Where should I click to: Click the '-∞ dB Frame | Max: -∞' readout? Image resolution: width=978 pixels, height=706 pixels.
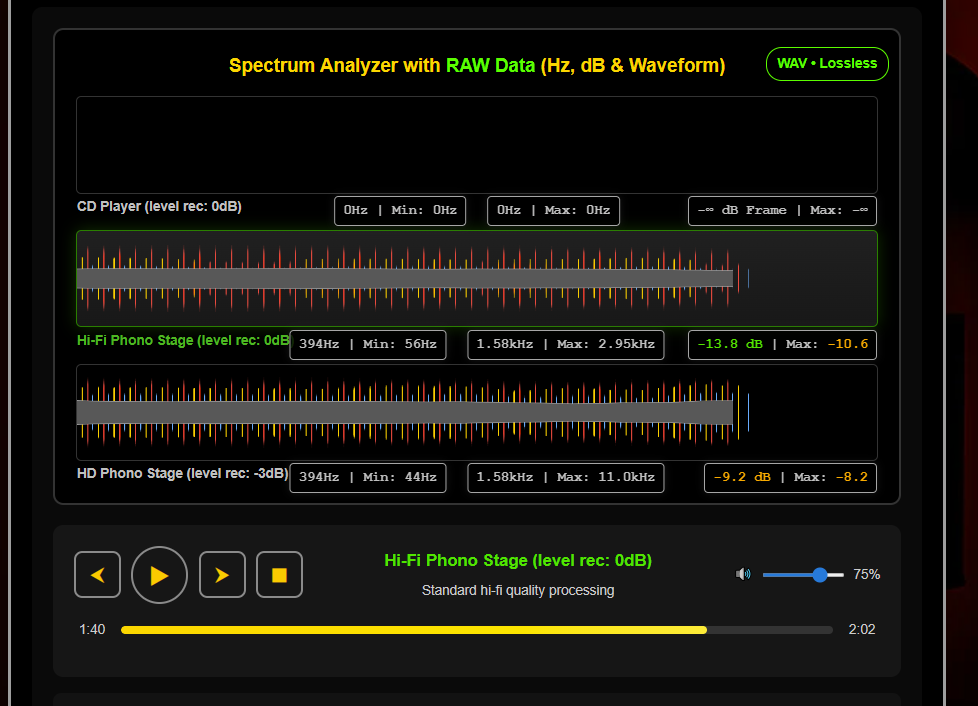coord(782,211)
